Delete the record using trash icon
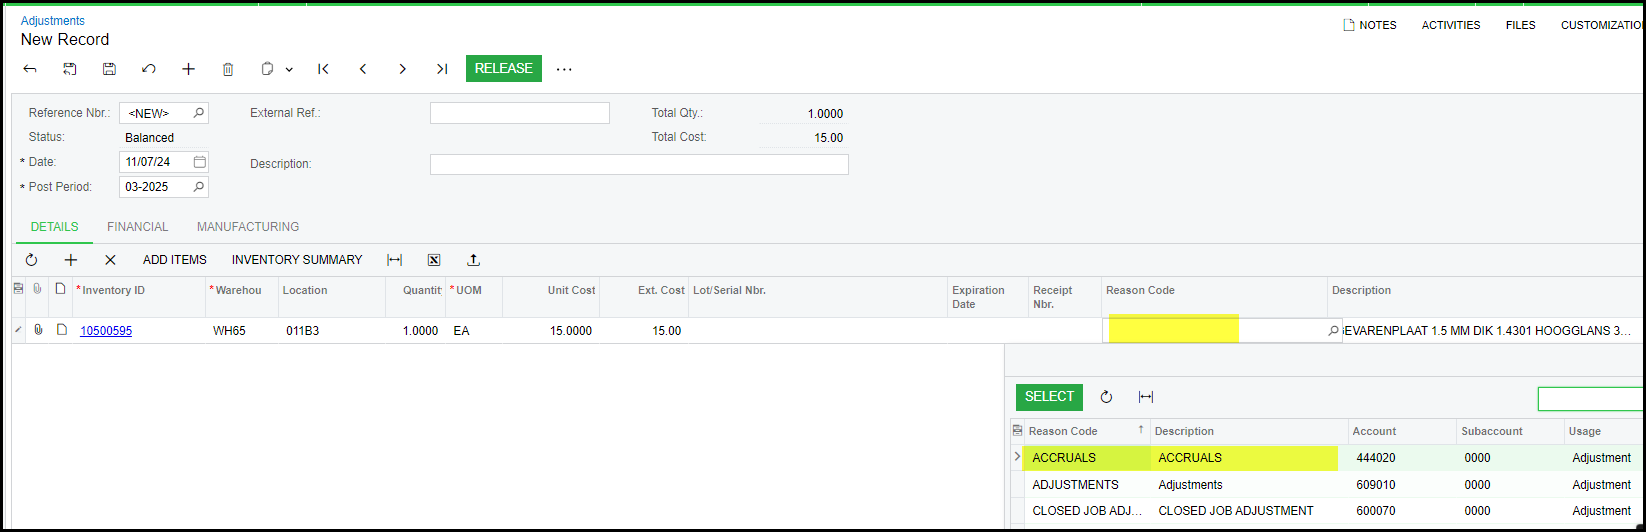This screenshot has height=532, width=1646. [228, 69]
